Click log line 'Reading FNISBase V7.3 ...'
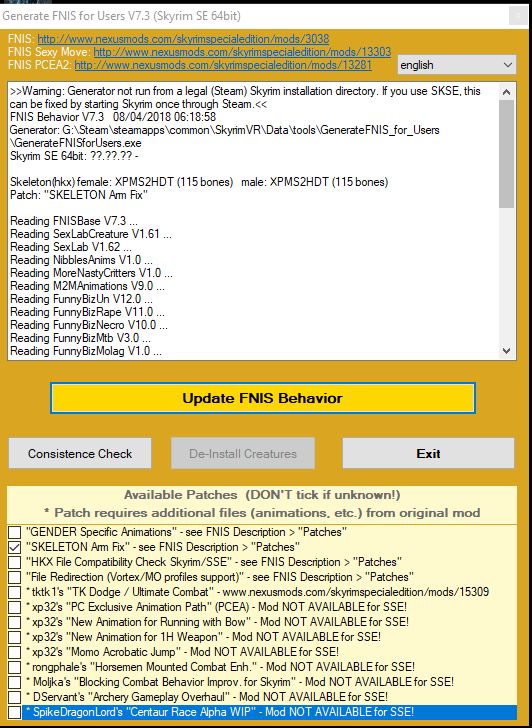Screen dimensions: 532x728 [74, 221]
